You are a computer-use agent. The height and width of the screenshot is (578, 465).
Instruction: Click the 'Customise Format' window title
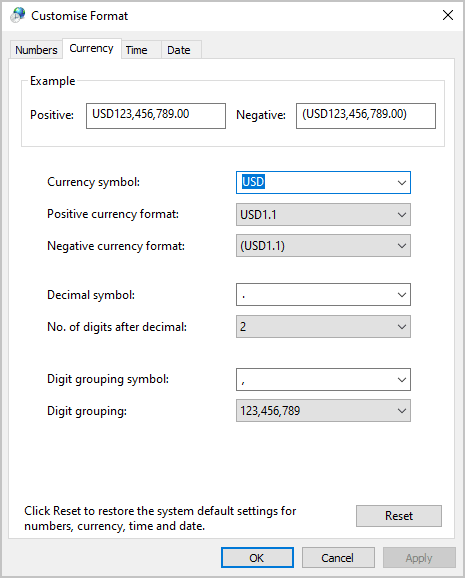click(x=79, y=16)
